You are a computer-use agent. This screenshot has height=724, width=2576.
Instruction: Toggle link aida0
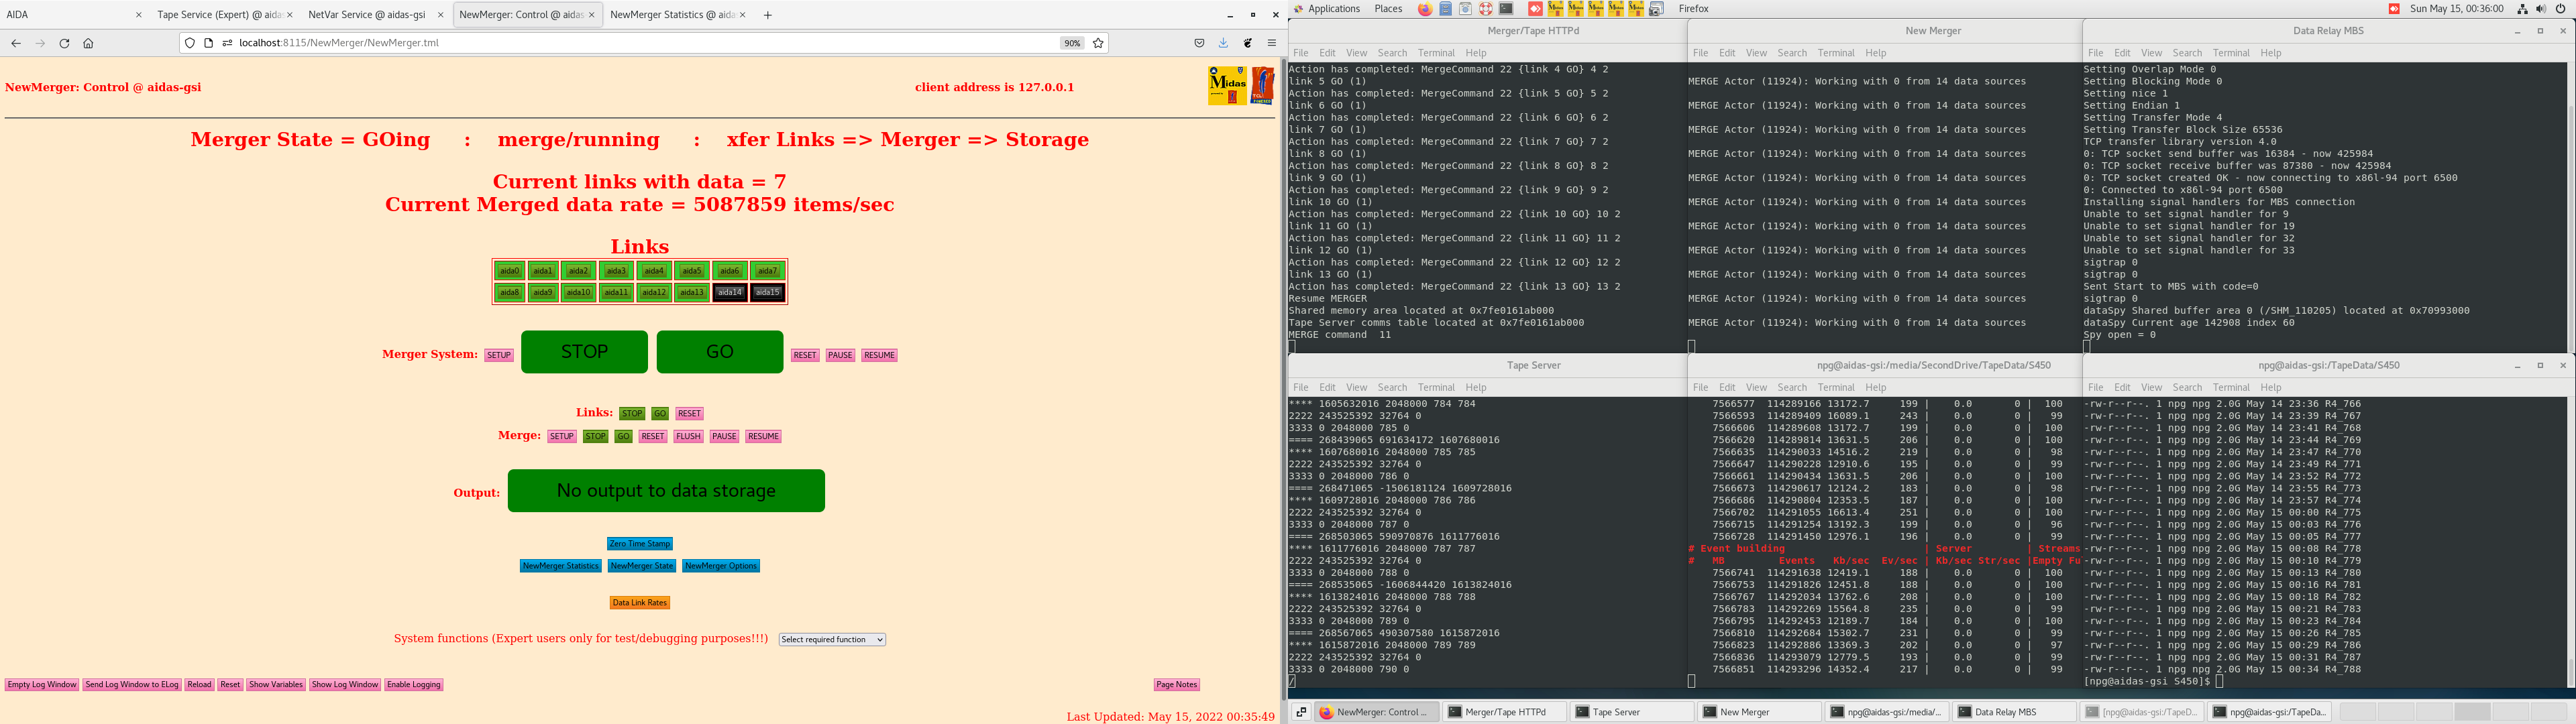(510, 271)
